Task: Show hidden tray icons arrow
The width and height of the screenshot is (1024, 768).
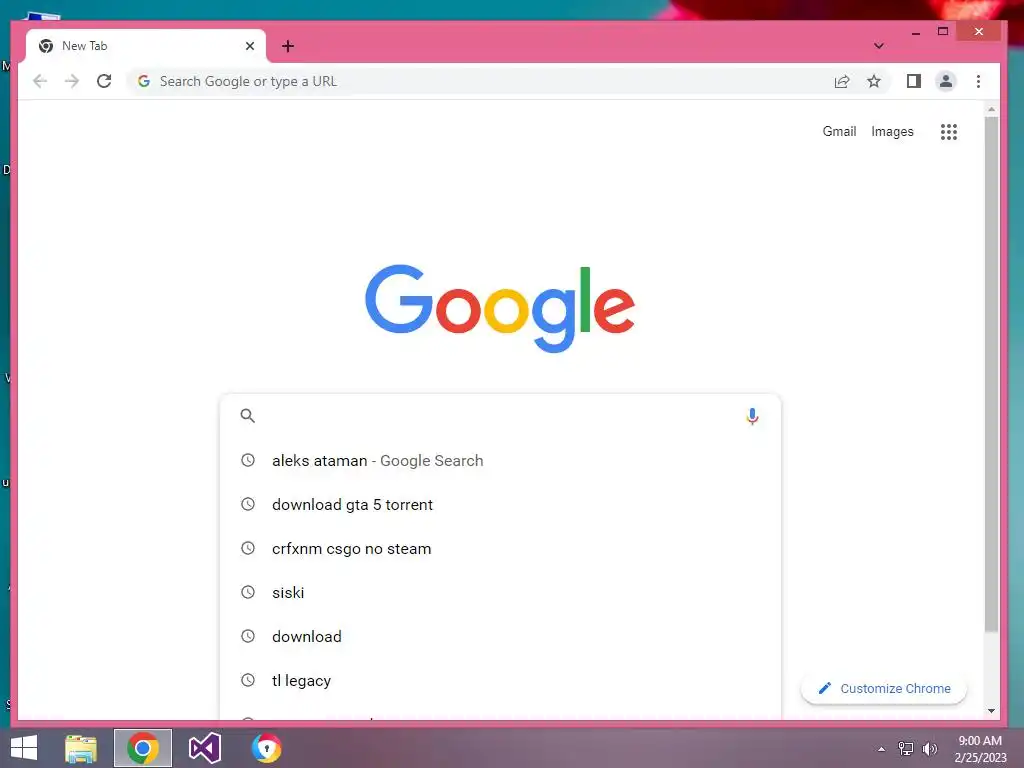Action: coord(881,749)
